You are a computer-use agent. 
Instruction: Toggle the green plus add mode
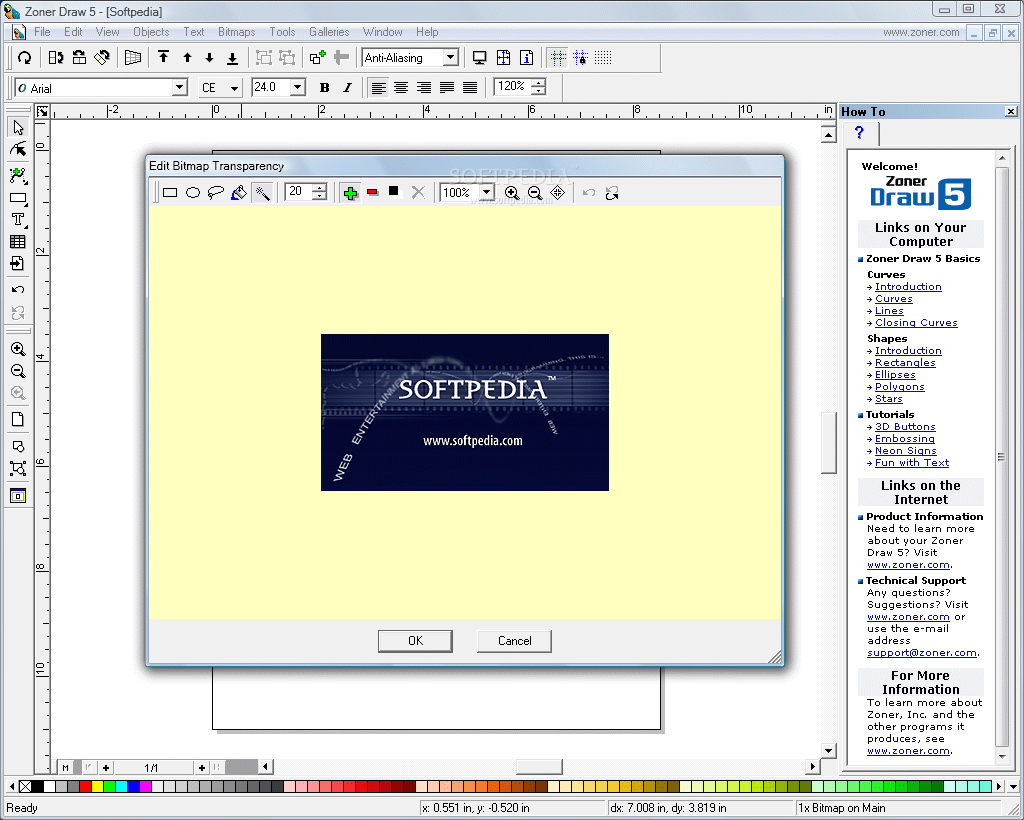pyautogui.click(x=351, y=193)
